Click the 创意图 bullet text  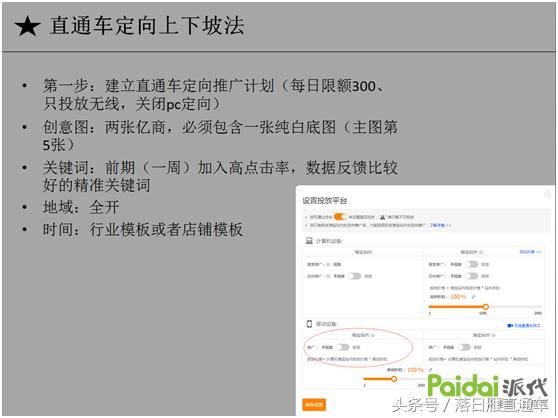(x=220, y=136)
